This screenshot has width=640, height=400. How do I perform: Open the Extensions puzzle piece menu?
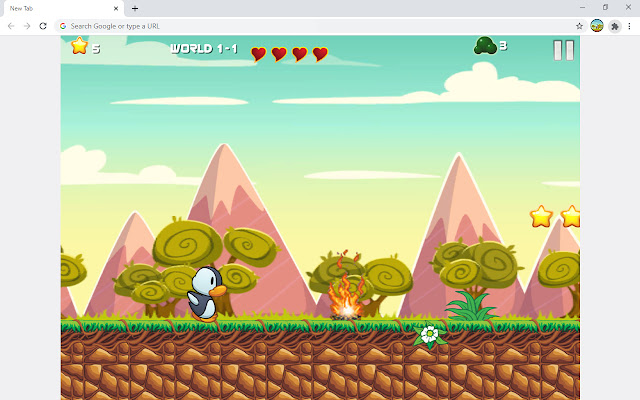click(615, 26)
